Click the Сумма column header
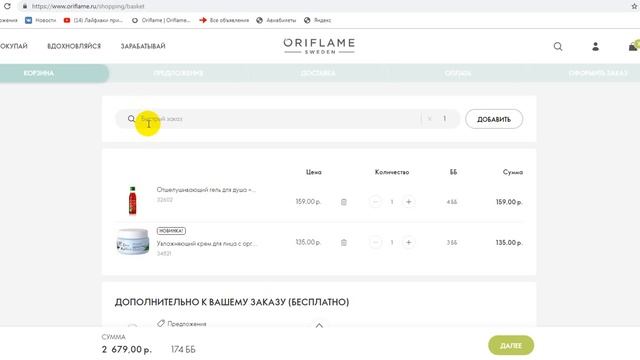Screen dimensions: 640x360 pyautogui.click(x=513, y=172)
